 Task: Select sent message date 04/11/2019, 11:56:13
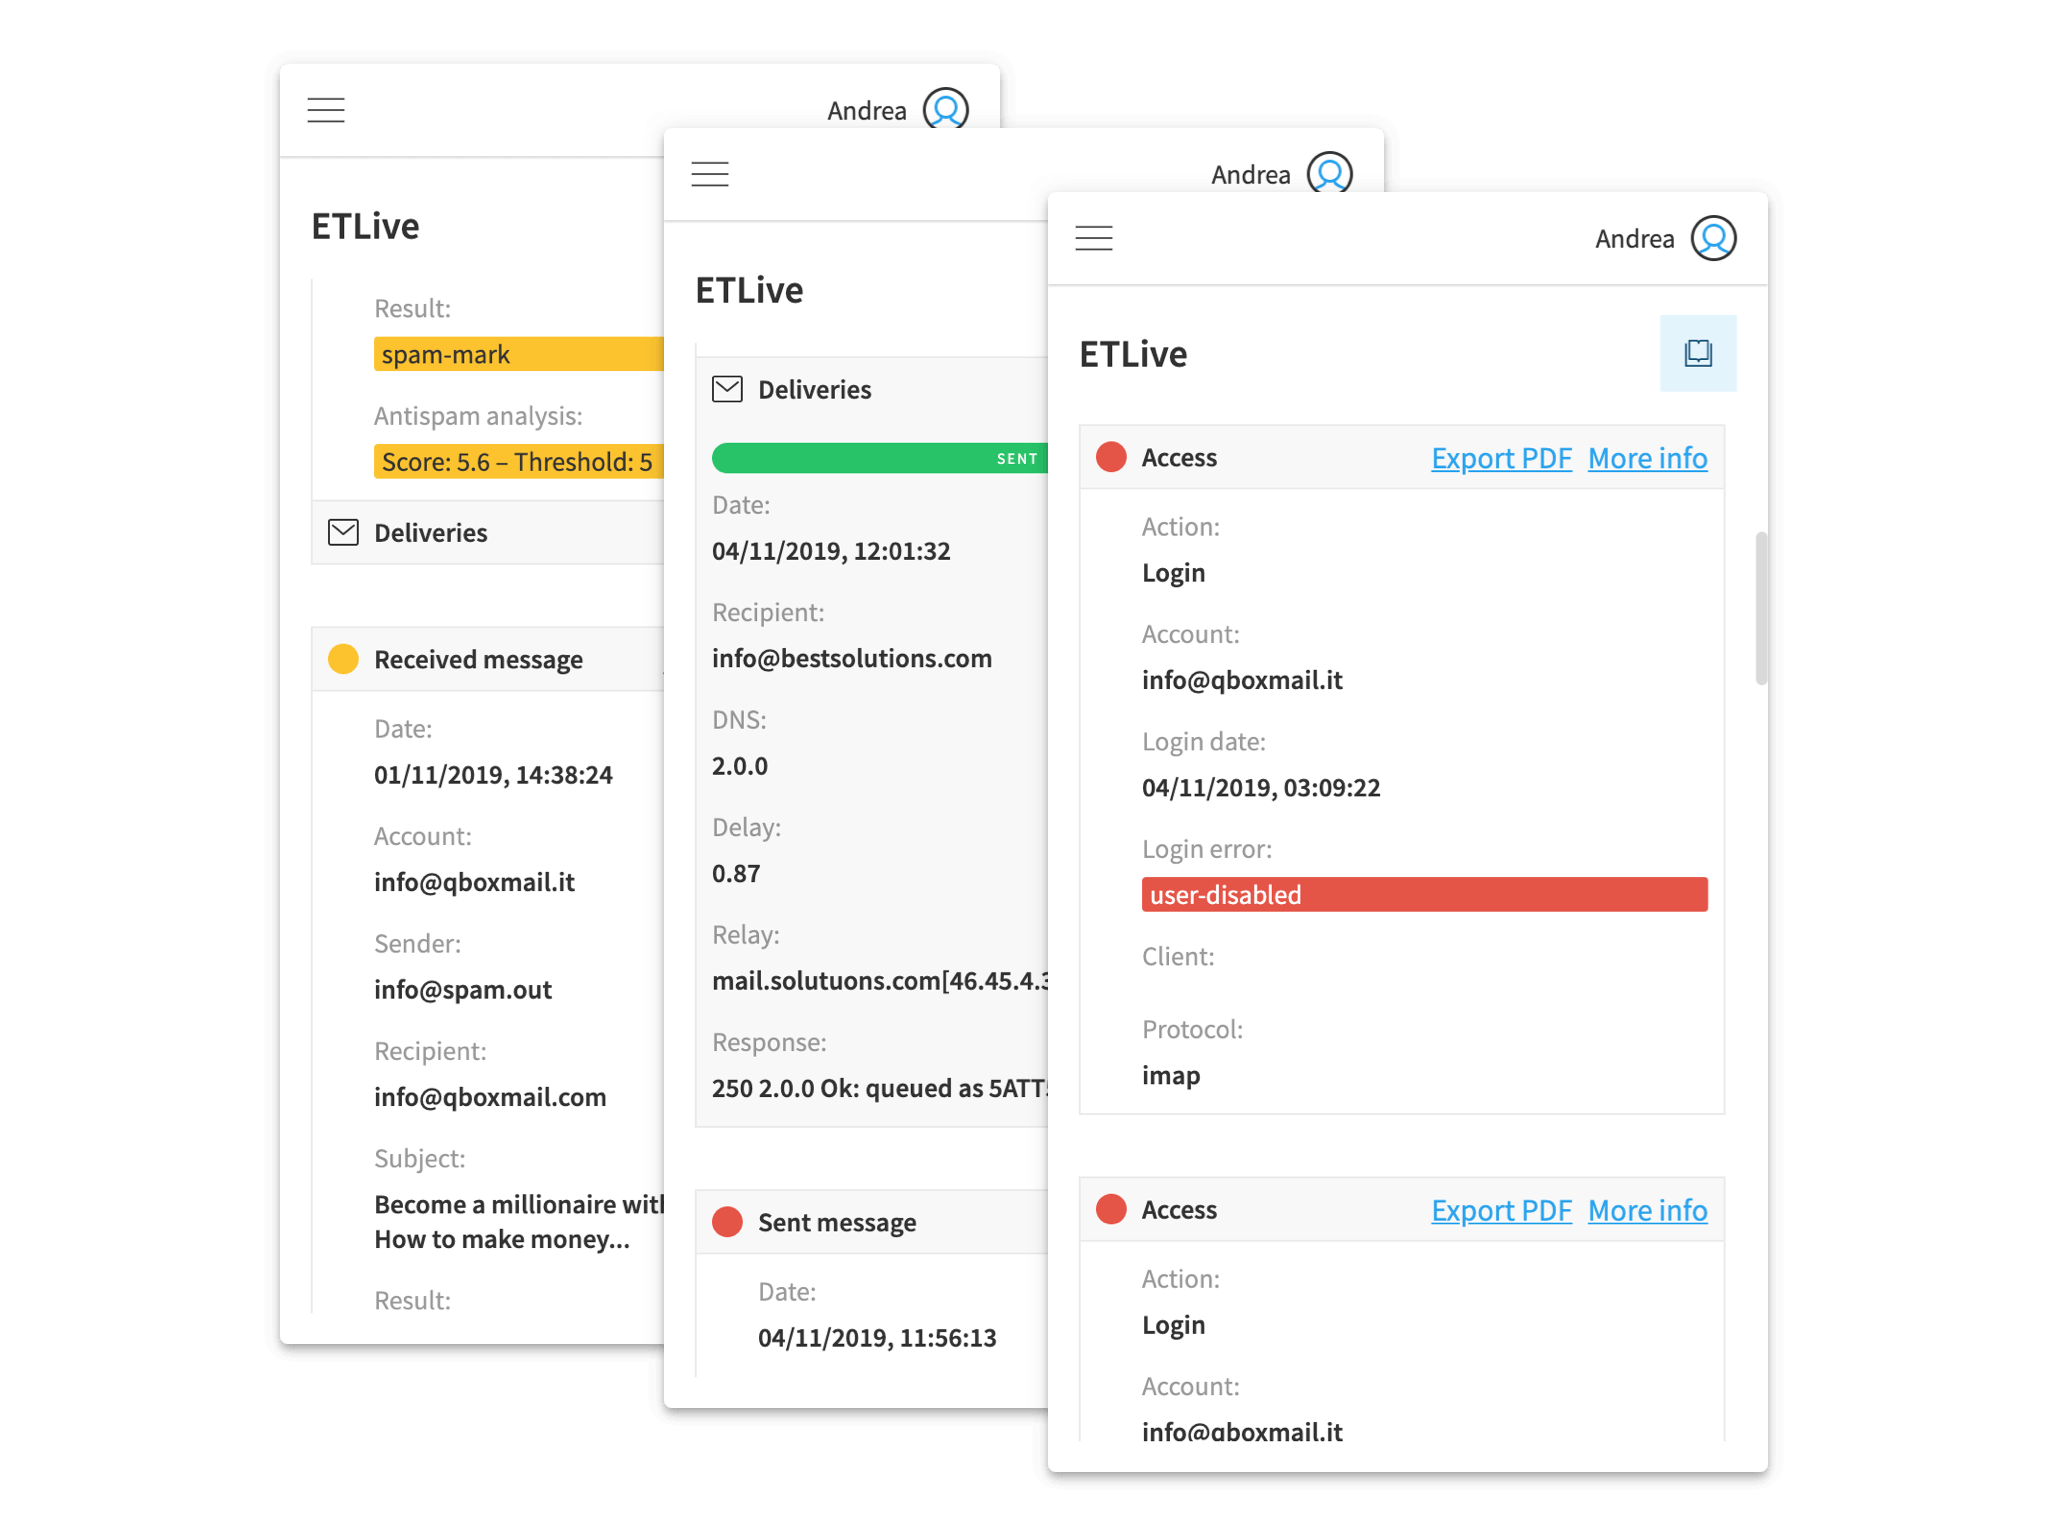pyautogui.click(x=876, y=1338)
